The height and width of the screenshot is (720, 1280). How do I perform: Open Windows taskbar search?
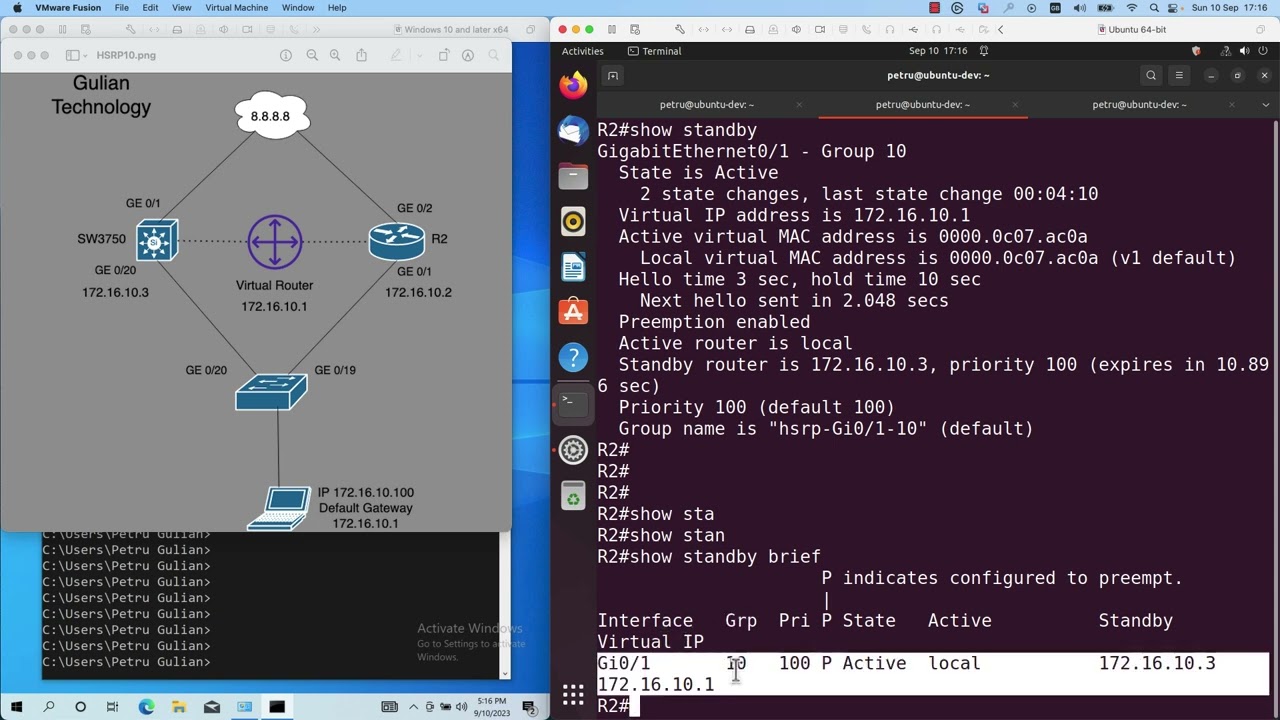[x=49, y=708]
